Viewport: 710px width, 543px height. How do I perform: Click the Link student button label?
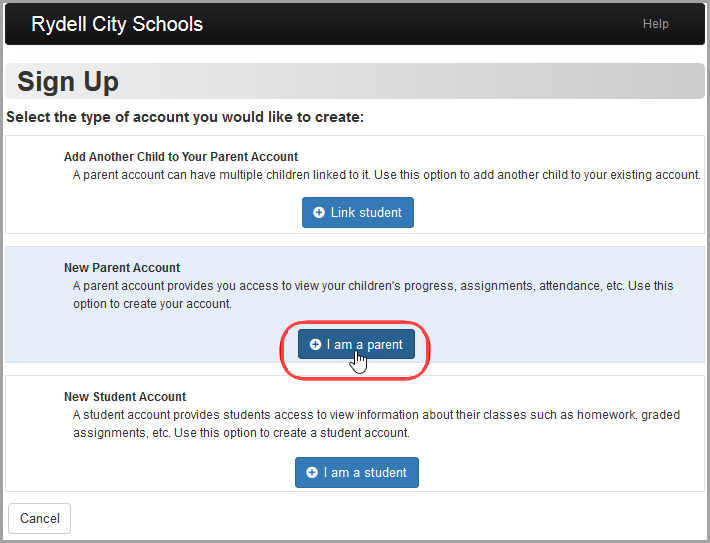click(x=366, y=212)
